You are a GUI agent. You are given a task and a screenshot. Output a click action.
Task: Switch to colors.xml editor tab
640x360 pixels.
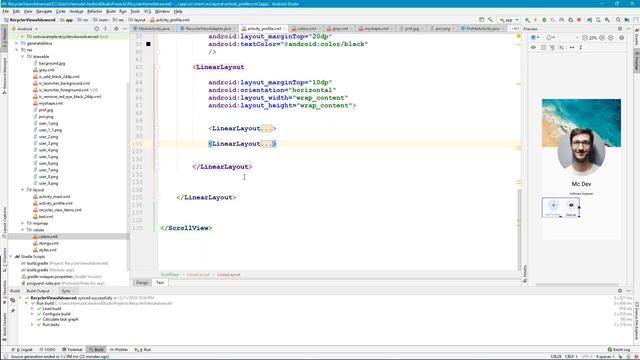(307, 29)
